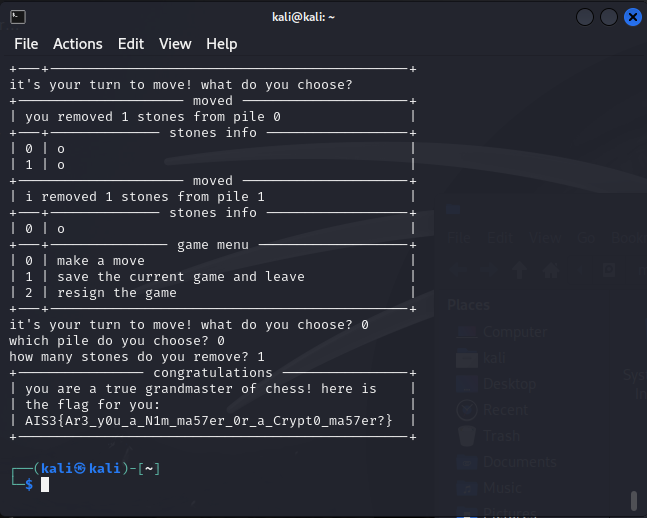Screen dimensions: 647x518
Task: Click the terminal scrollbar thumb
Action: pyautogui.click(x=633, y=500)
